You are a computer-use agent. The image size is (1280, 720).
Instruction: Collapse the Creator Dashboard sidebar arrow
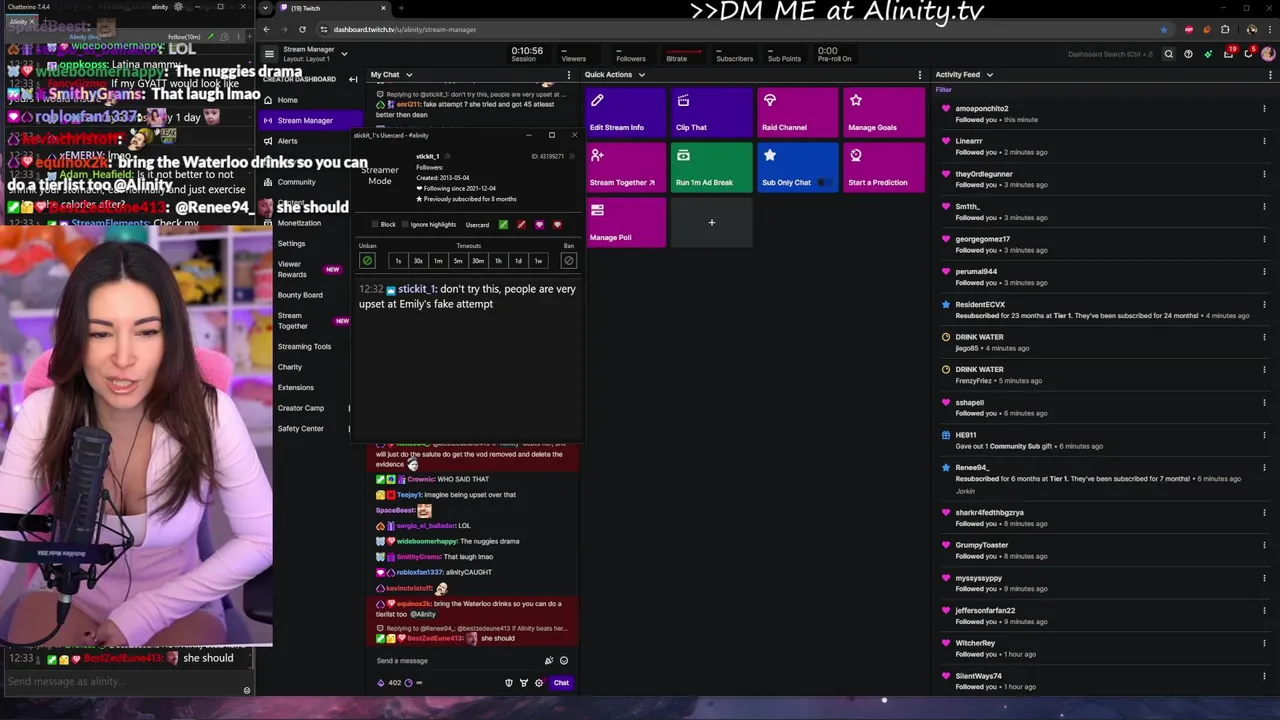[x=353, y=79]
